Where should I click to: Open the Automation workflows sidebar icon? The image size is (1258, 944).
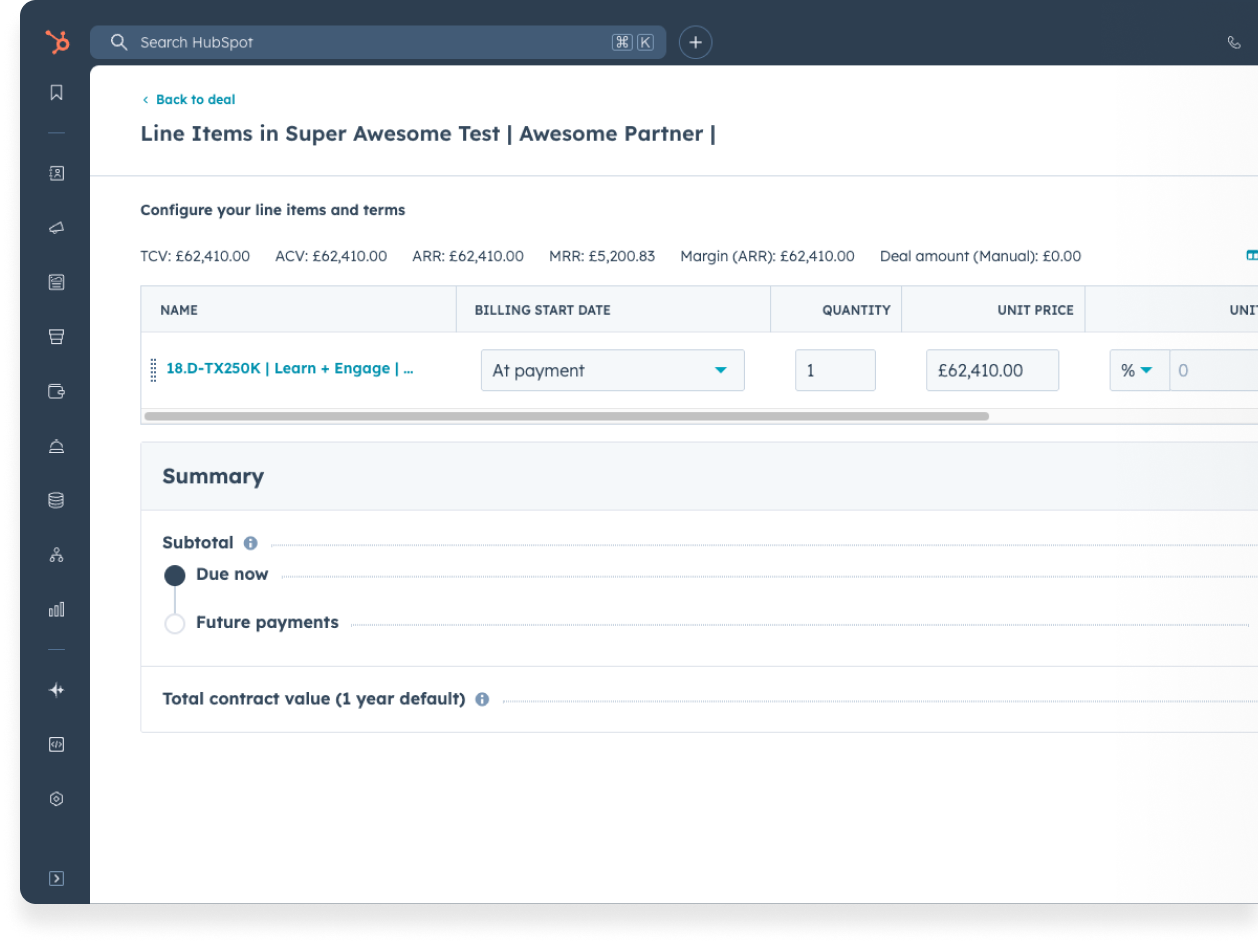pos(57,555)
